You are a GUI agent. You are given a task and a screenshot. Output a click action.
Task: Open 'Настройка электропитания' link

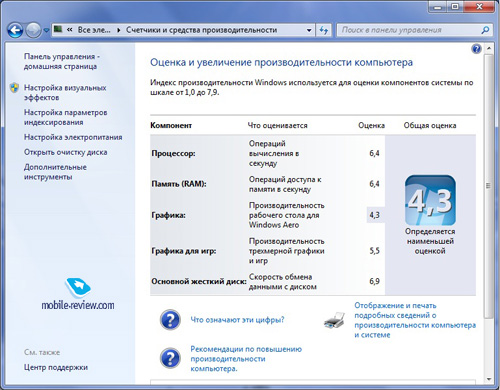73,137
